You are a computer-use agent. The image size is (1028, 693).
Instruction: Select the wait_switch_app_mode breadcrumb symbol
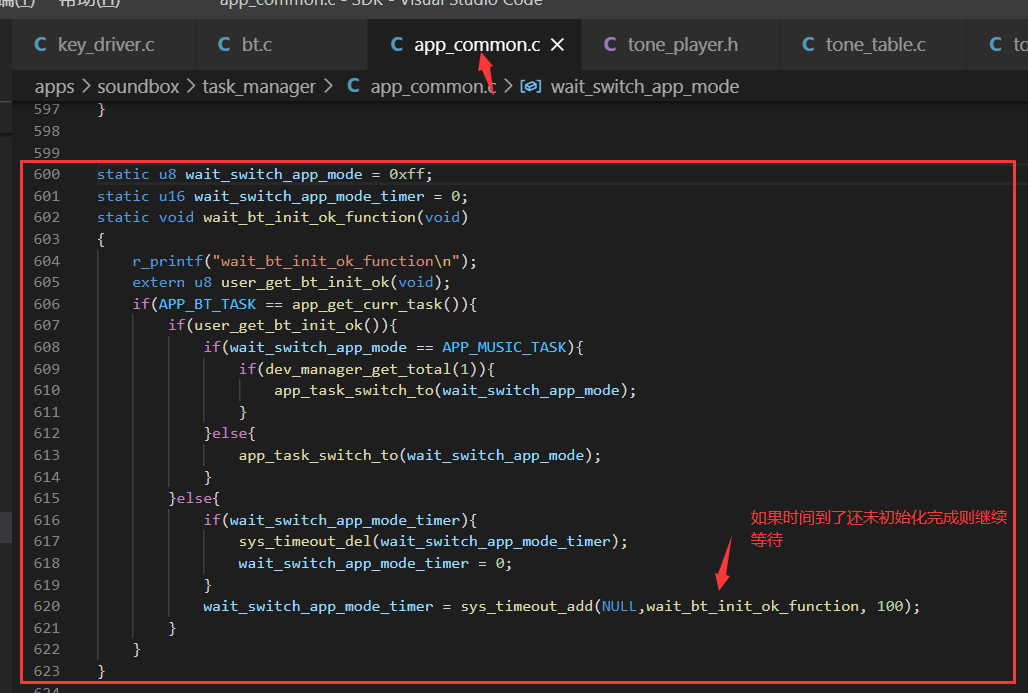pos(645,87)
